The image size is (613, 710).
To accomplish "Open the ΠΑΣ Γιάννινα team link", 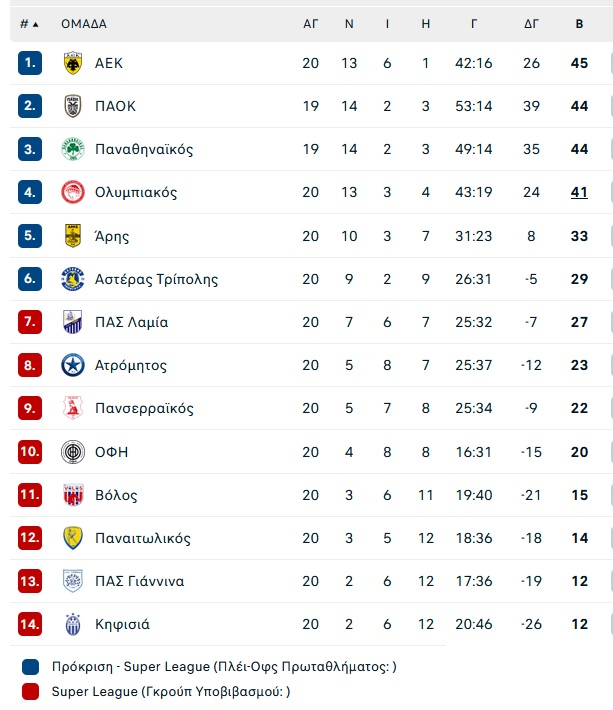I will 139,581.
